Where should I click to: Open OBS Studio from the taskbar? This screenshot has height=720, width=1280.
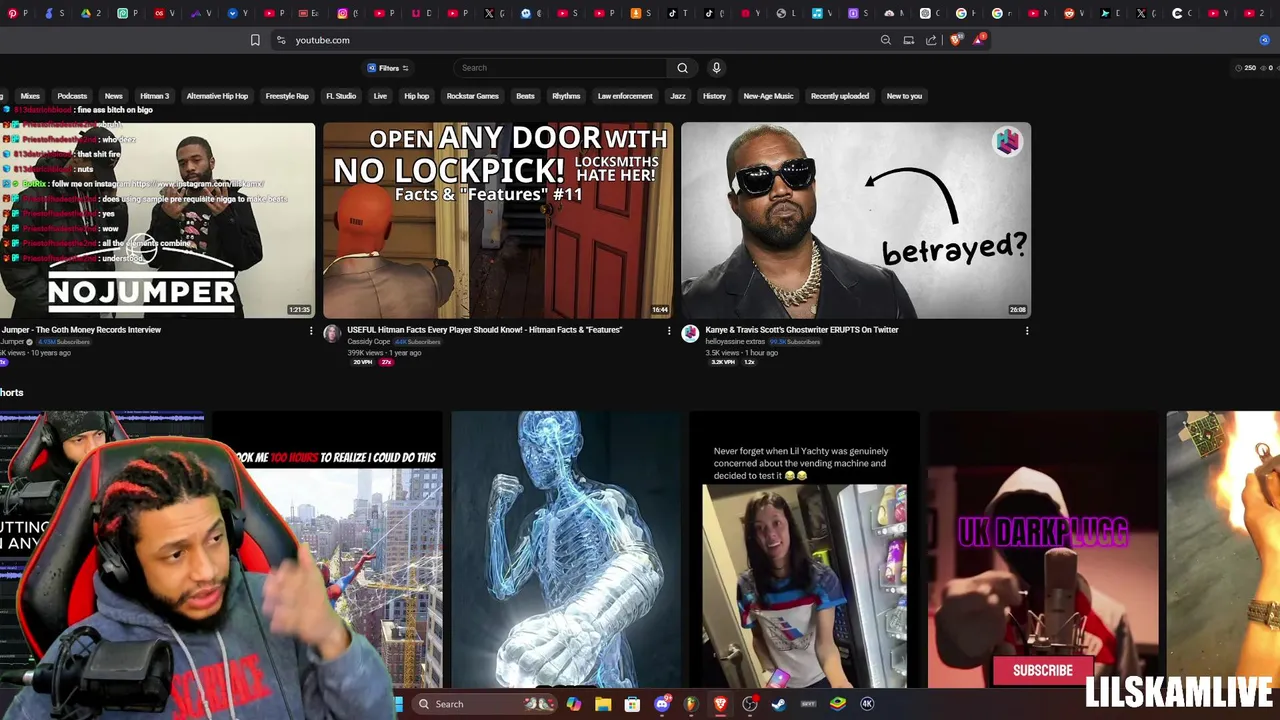click(750, 704)
